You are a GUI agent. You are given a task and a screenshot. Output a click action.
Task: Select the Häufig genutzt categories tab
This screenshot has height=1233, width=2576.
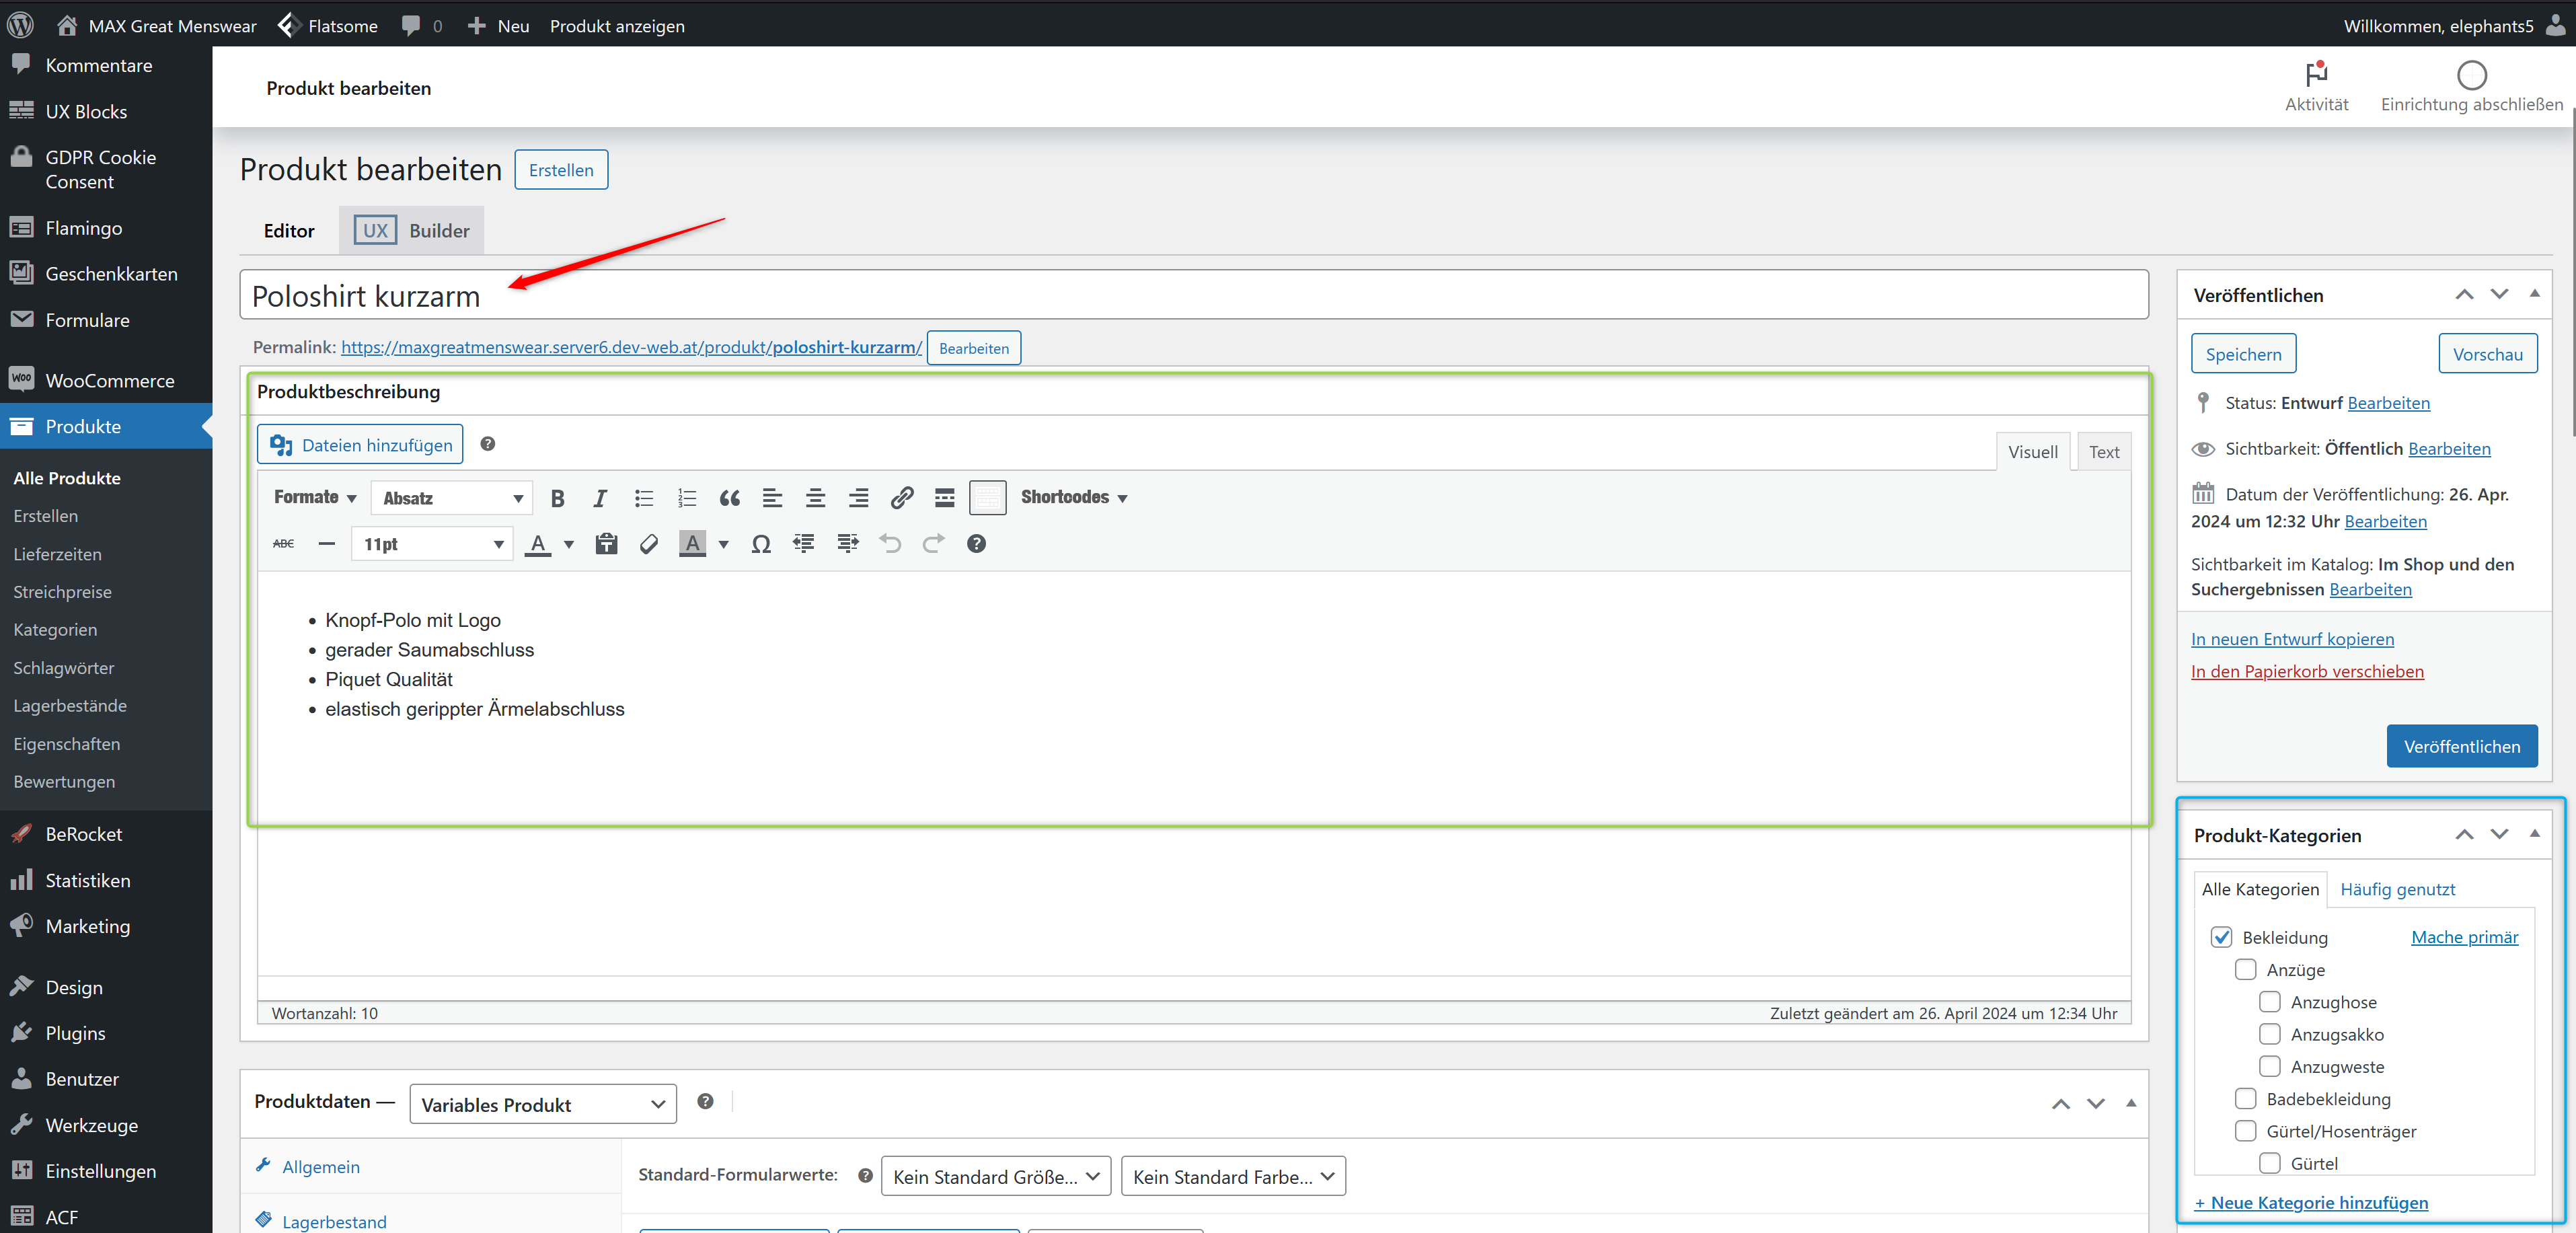pos(2397,889)
